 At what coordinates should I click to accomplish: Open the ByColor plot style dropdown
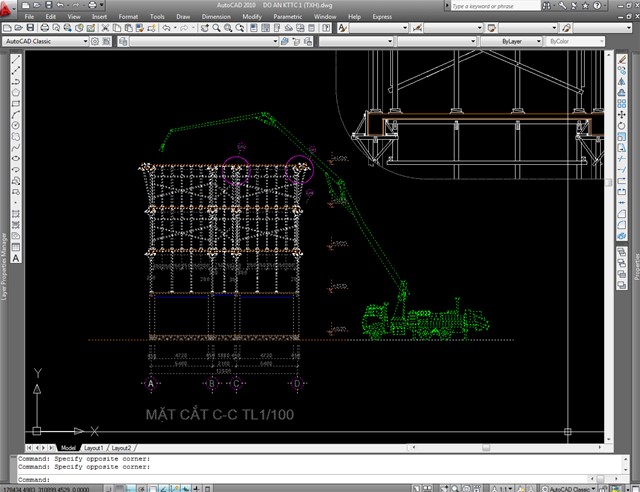coord(575,41)
